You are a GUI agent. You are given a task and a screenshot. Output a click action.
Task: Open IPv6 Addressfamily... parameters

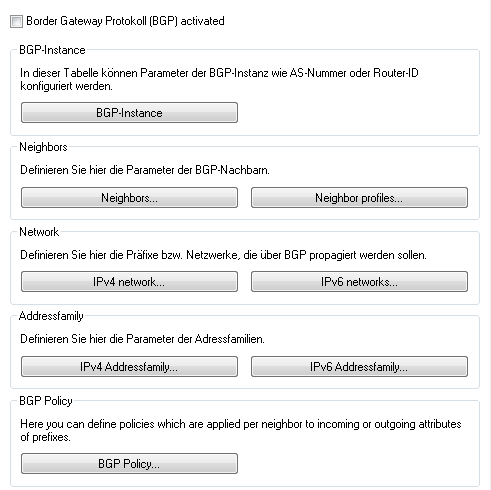pos(359,367)
